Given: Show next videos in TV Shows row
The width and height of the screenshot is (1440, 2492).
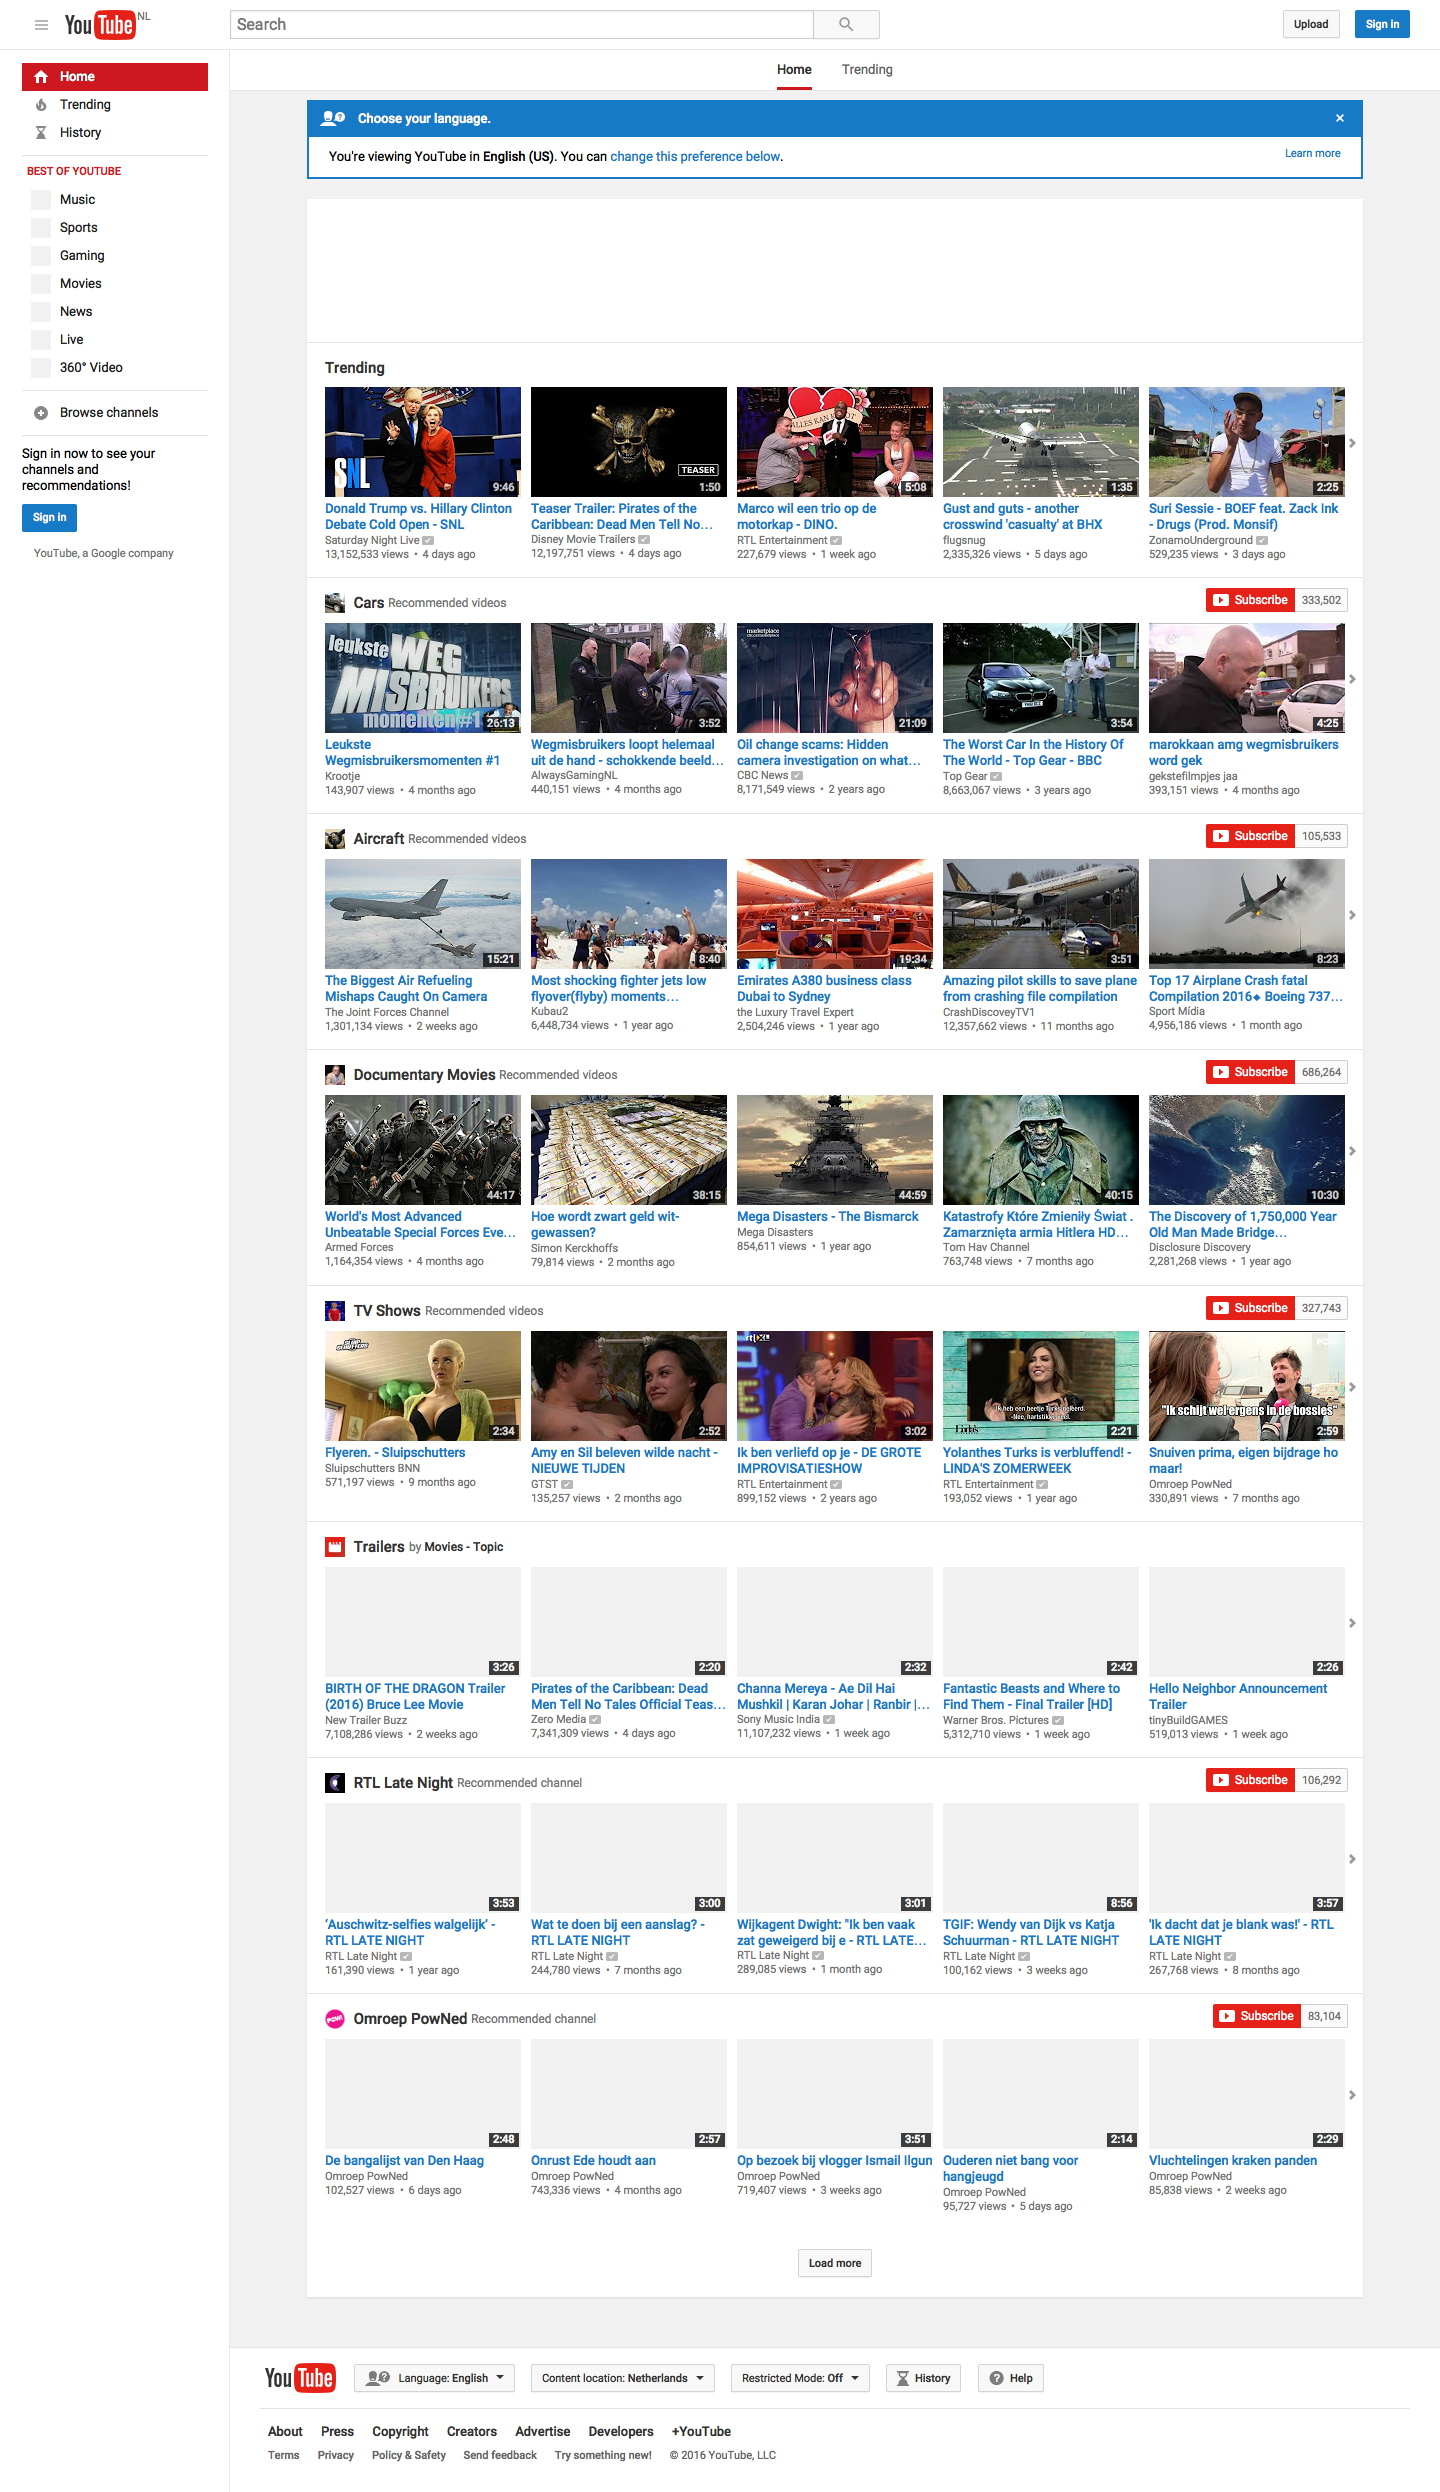Looking at the screenshot, I should 1352,1387.
